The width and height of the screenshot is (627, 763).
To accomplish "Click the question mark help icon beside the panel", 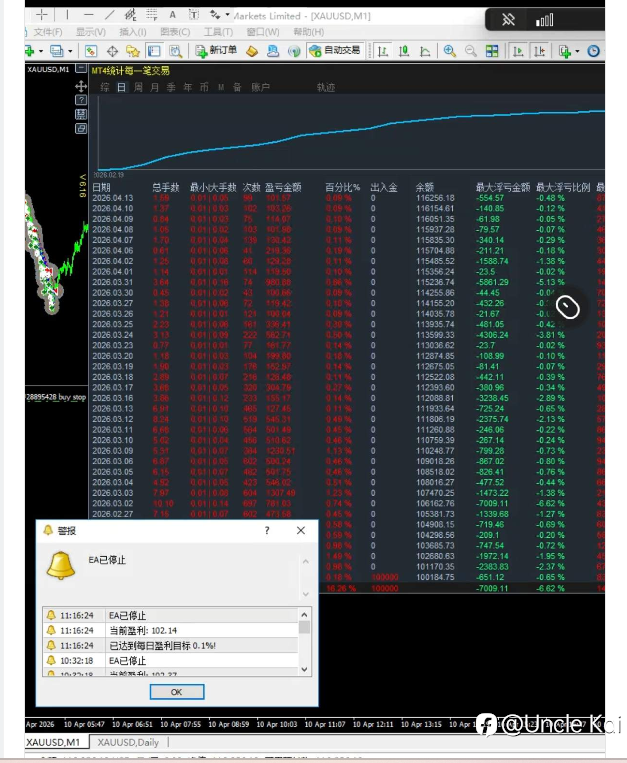I will coord(81,100).
